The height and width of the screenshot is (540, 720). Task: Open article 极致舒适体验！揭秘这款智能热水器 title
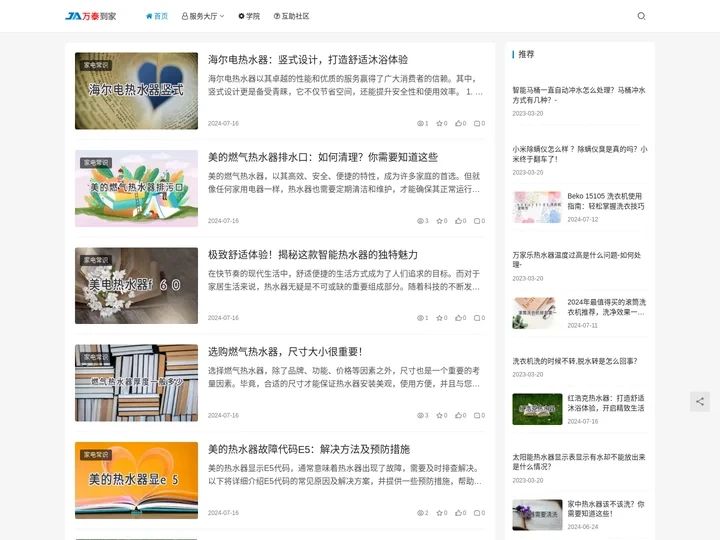(x=313, y=255)
